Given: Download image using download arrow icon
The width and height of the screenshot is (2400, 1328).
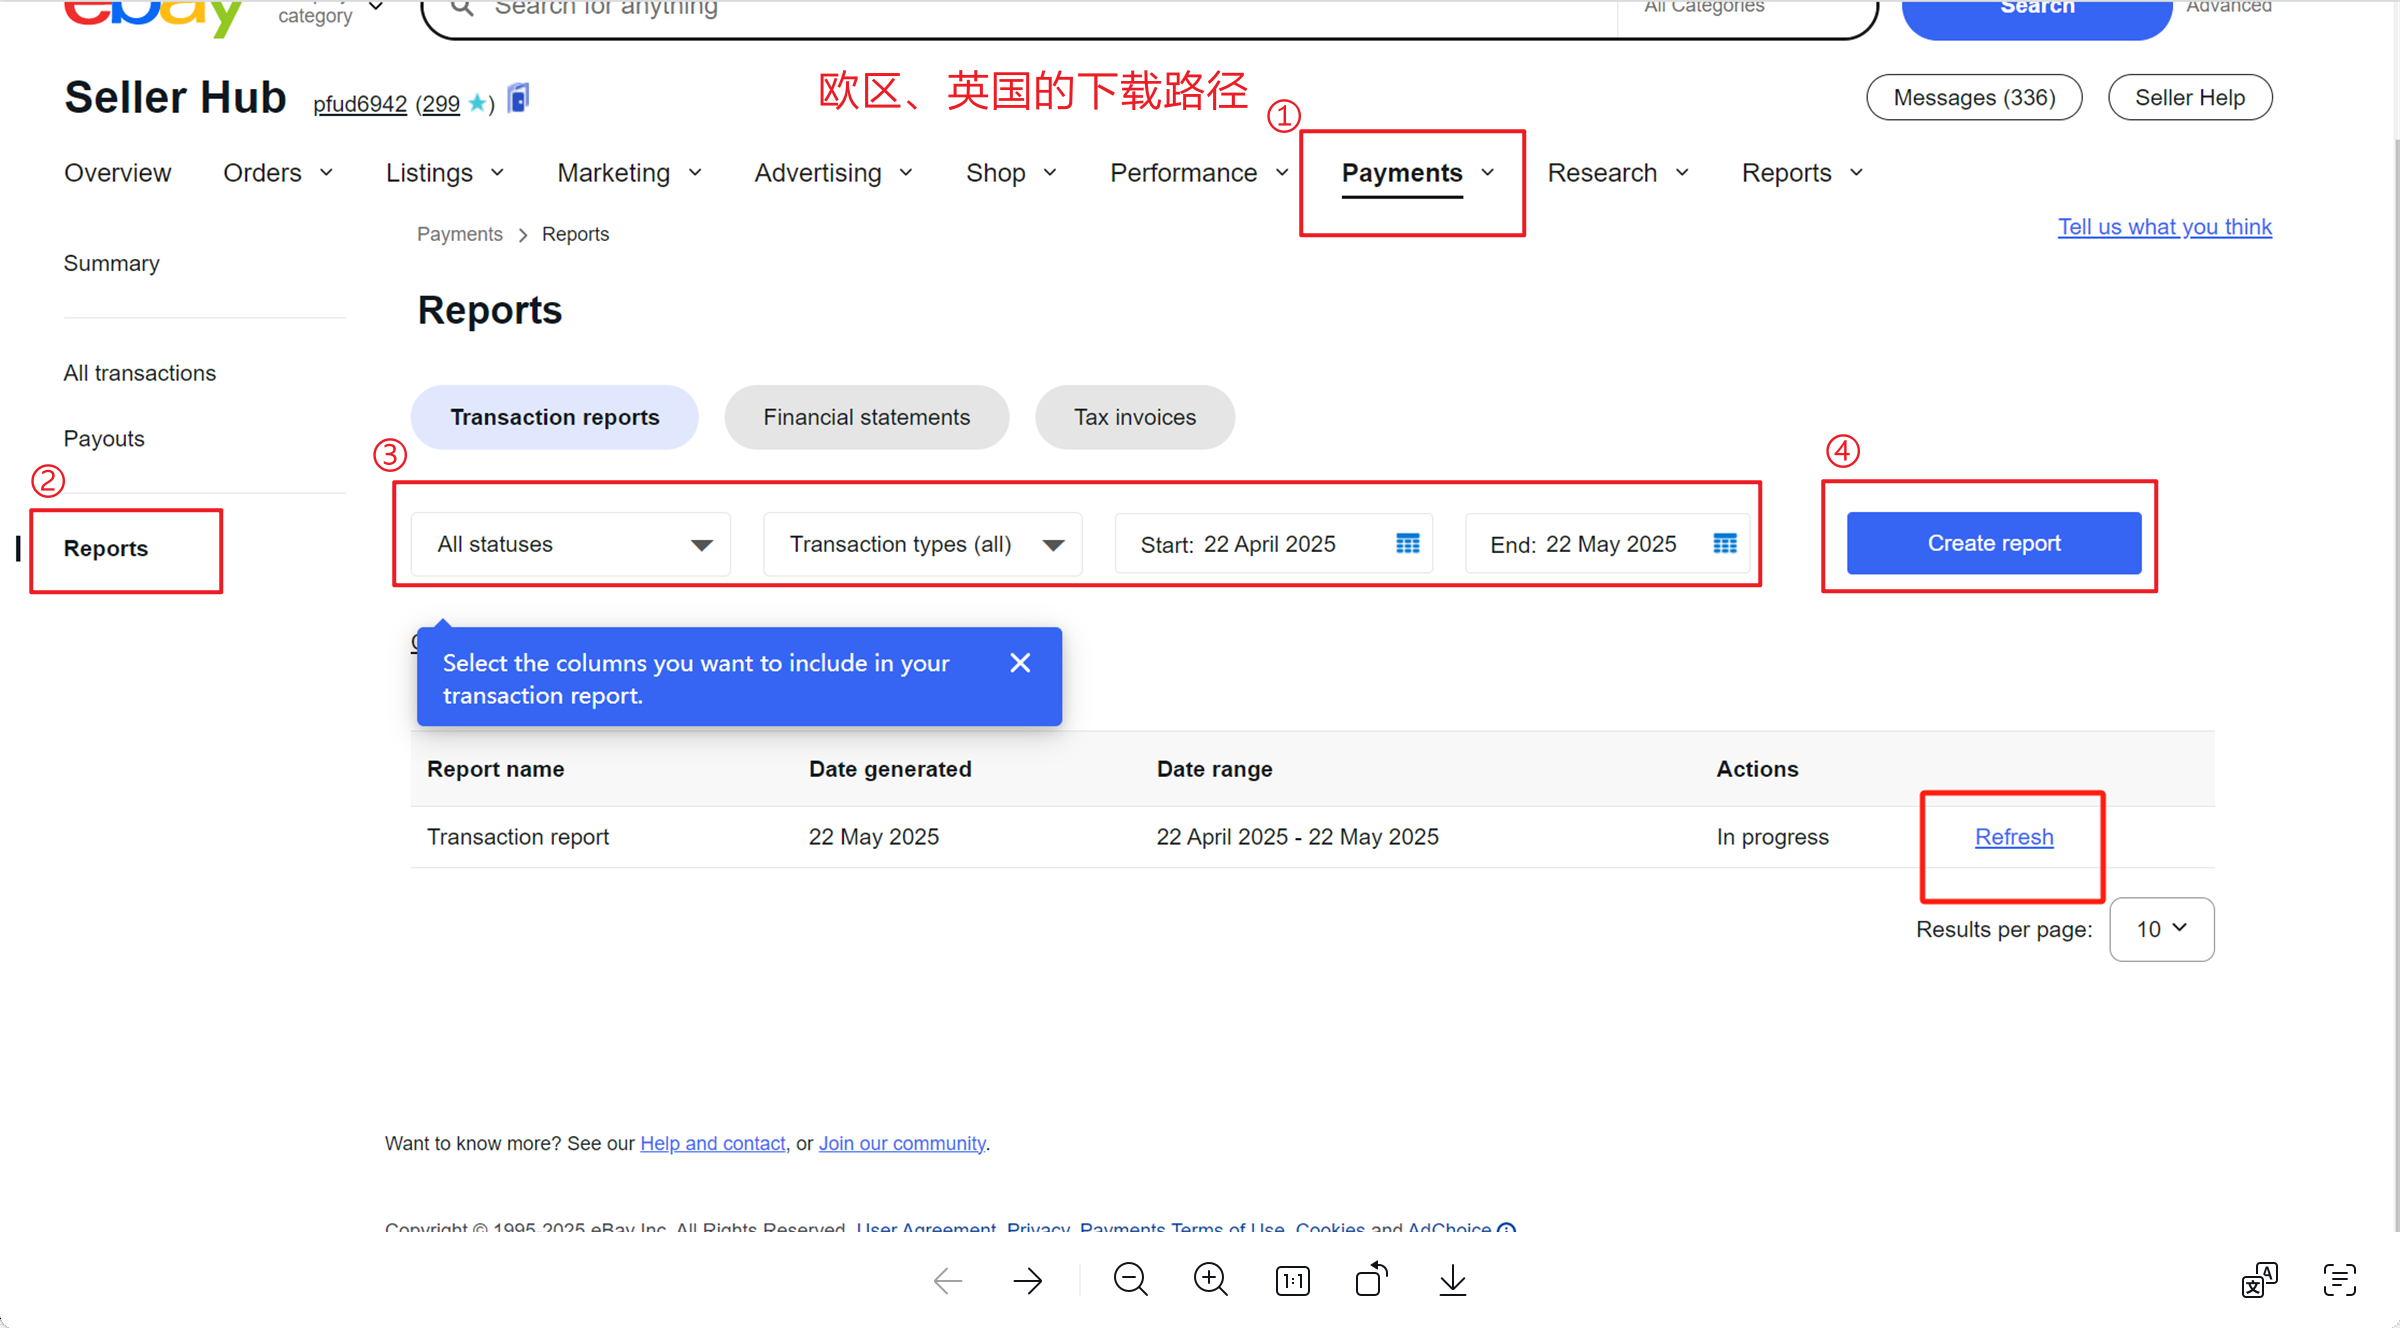Looking at the screenshot, I should click(1452, 1279).
